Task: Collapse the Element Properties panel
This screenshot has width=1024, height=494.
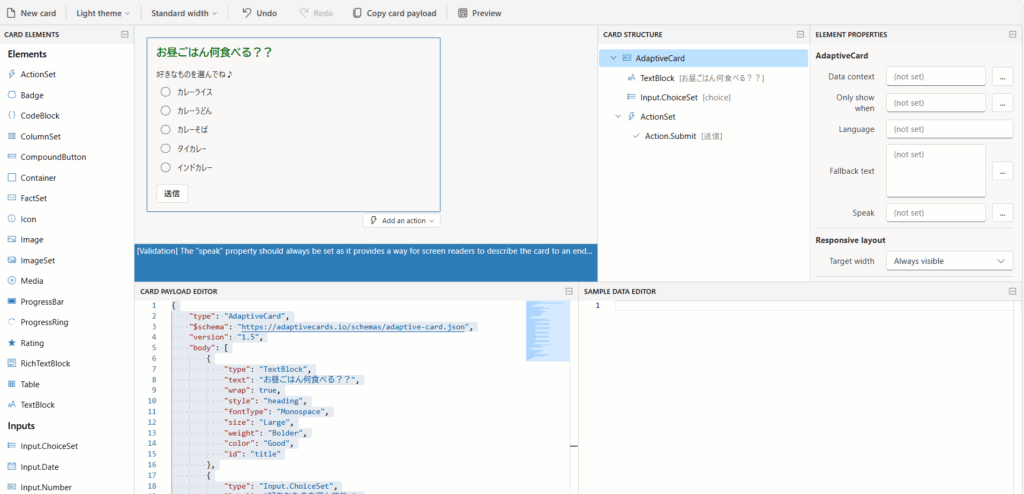Action: click(1012, 35)
